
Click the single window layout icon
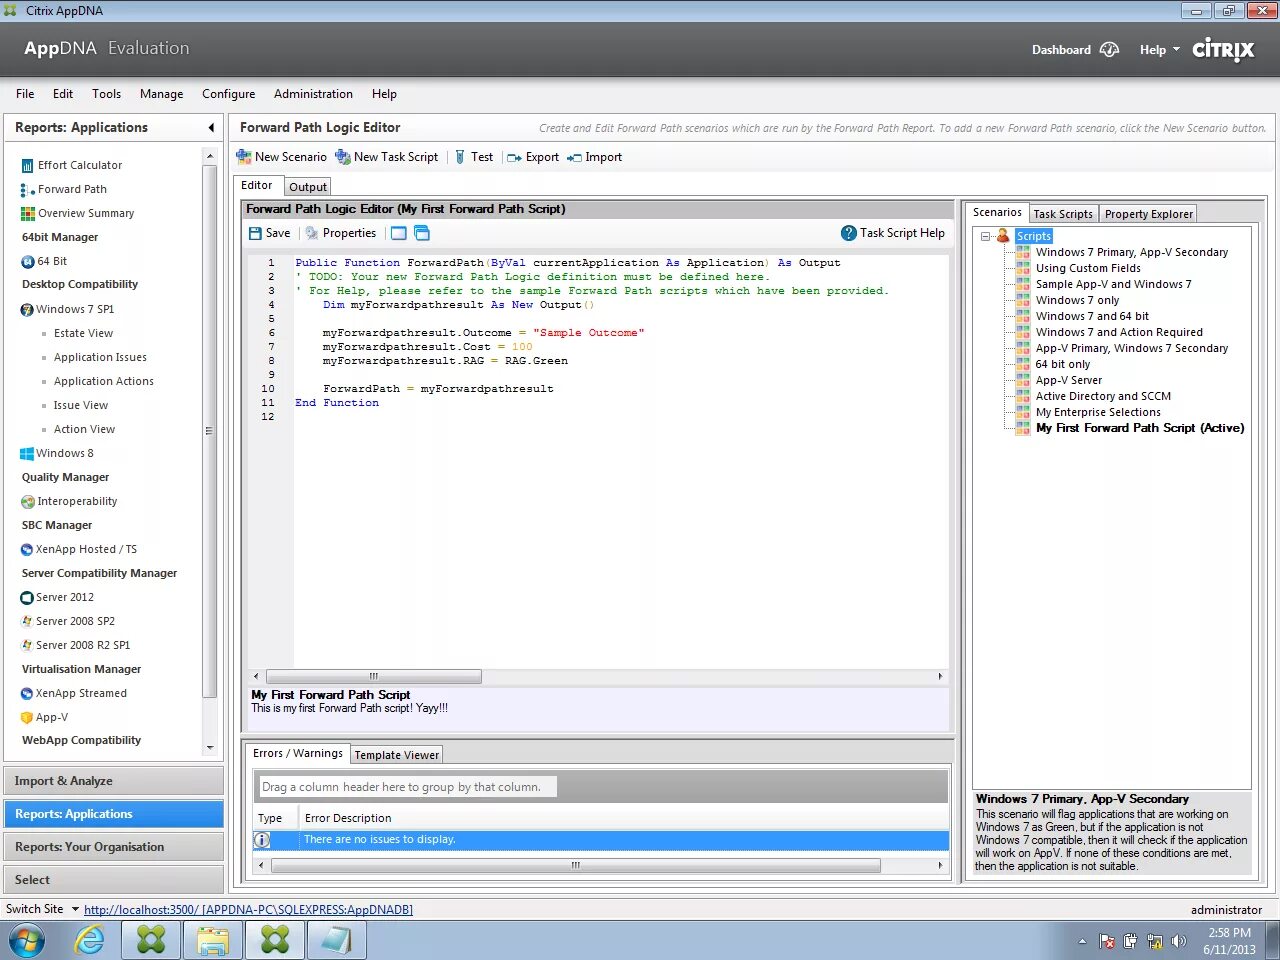(x=399, y=233)
